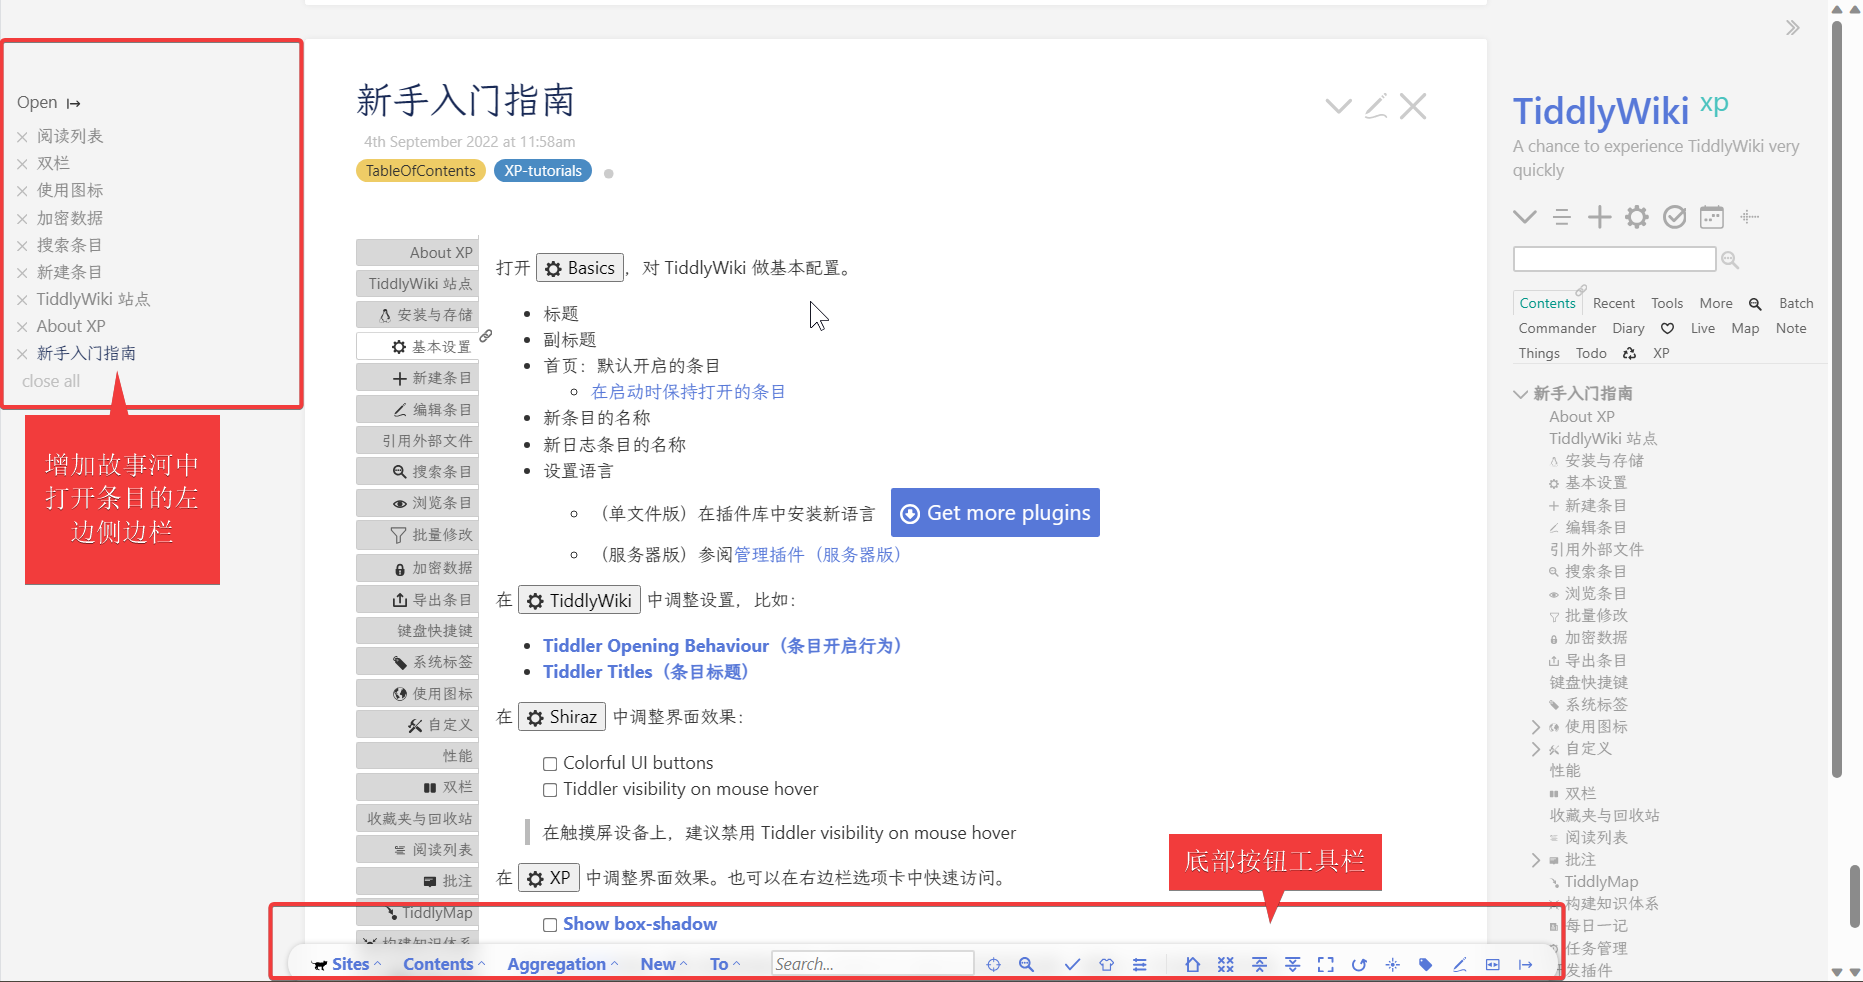The image size is (1863, 982).
Task: Click new tiddler plus icon in sidebar
Action: [1599, 217]
